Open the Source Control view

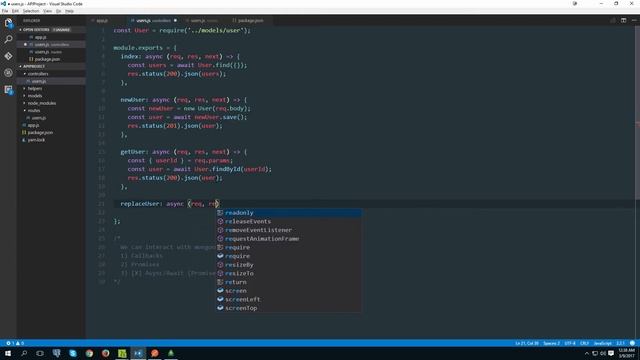pyautogui.click(x=8, y=56)
